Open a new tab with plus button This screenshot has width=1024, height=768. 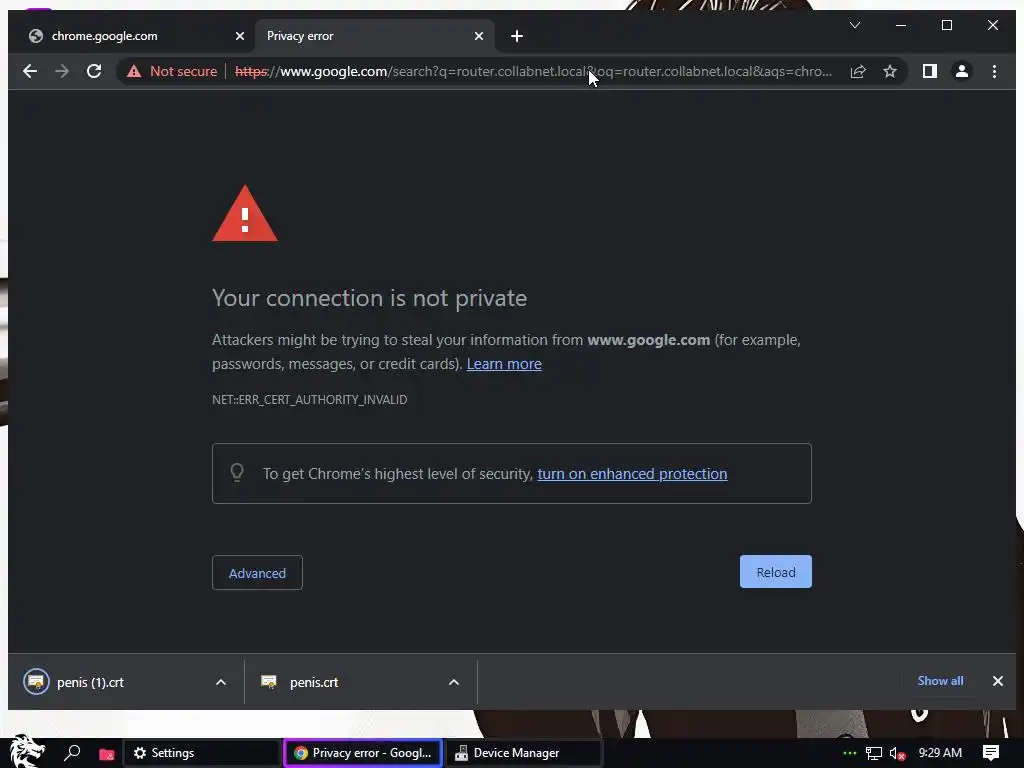coord(517,36)
